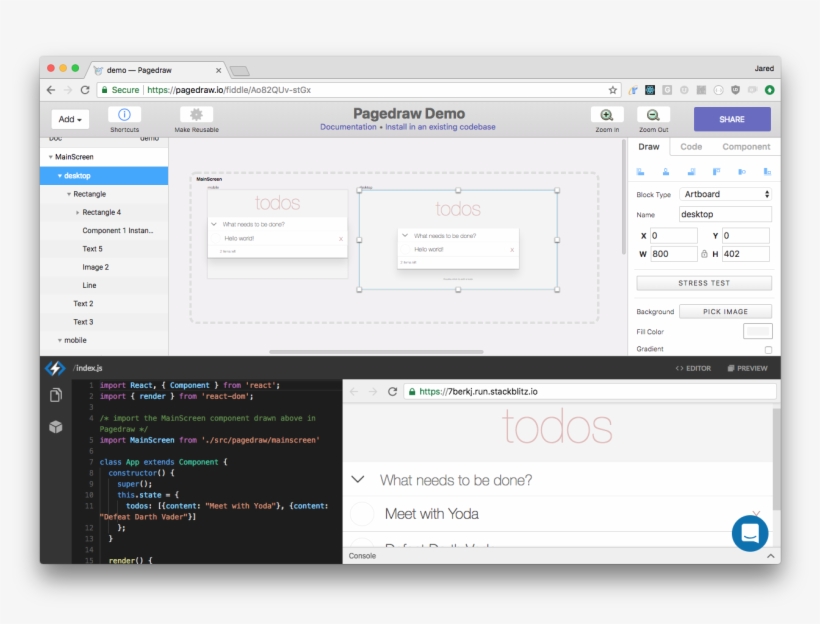Click the Zoom Out magnifier icon
Image resolution: width=820 pixels, height=624 pixels.
coord(653,115)
